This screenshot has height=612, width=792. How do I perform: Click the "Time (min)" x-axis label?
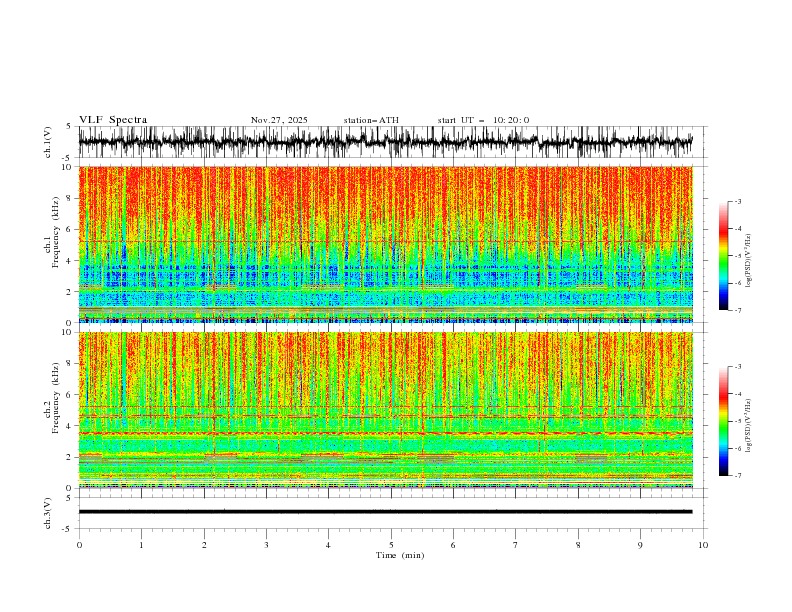click(400, 555)
